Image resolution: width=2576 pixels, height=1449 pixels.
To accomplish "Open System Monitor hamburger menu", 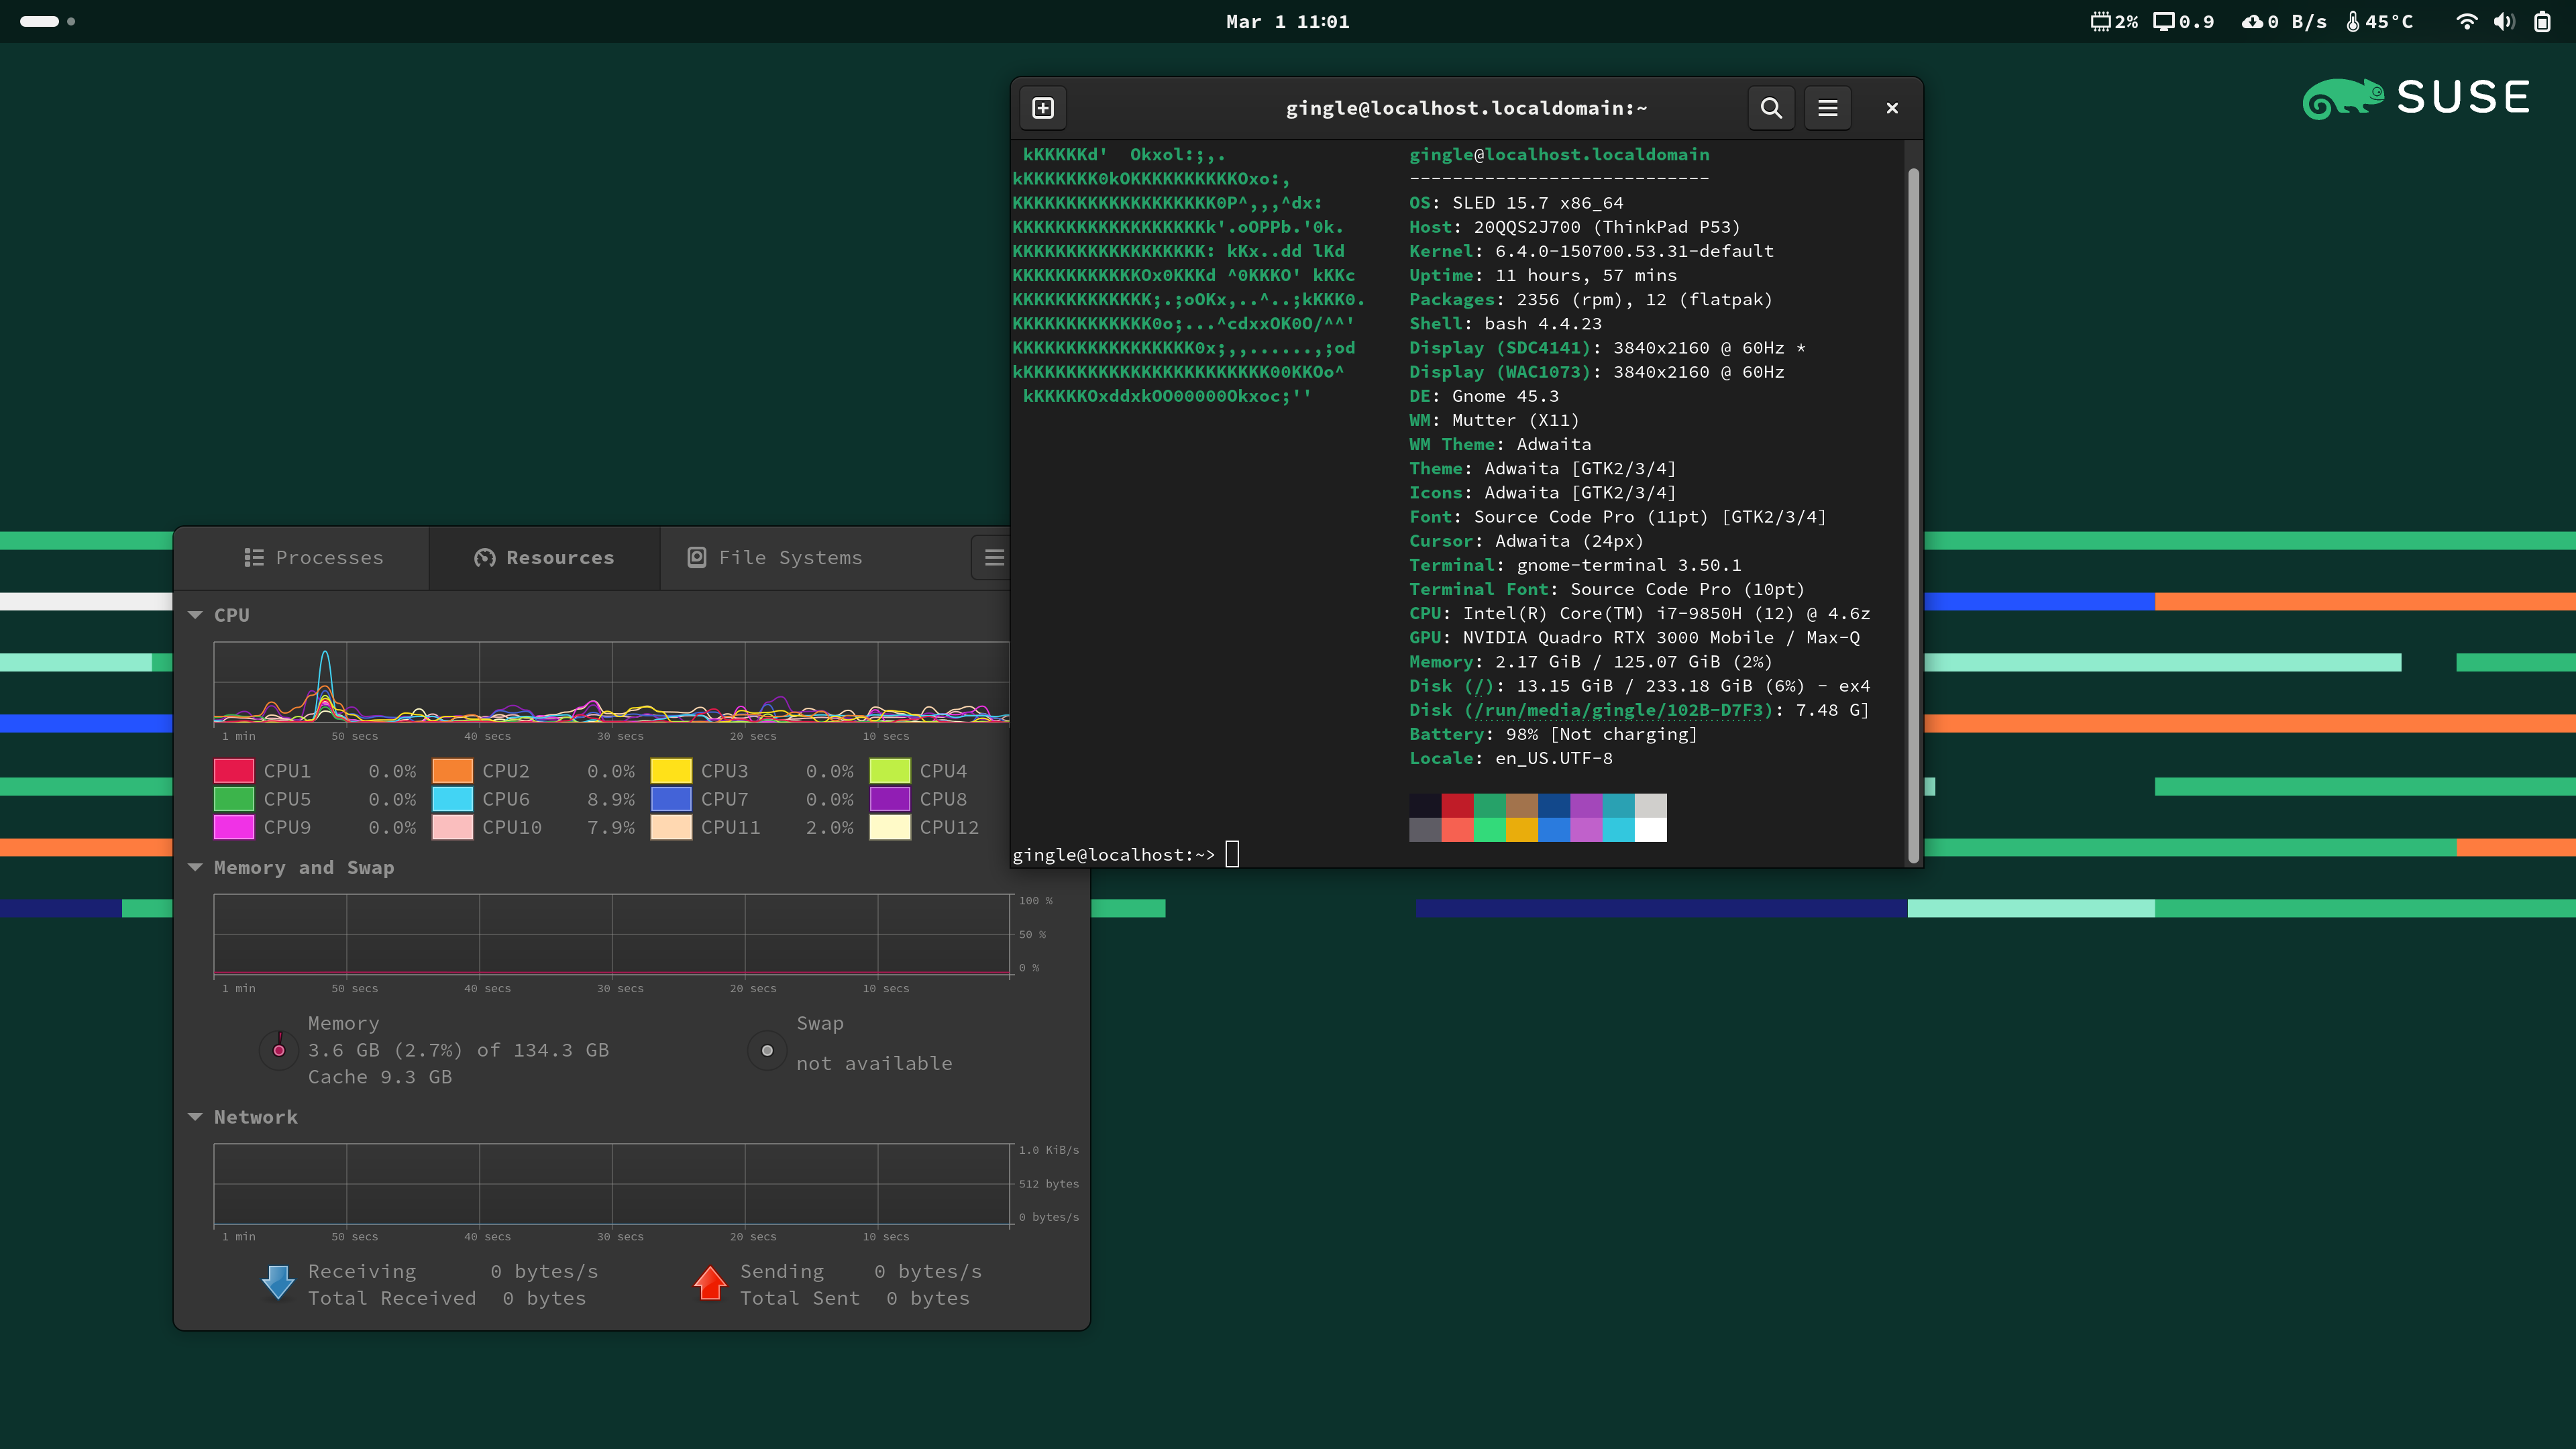I will 993,558.
